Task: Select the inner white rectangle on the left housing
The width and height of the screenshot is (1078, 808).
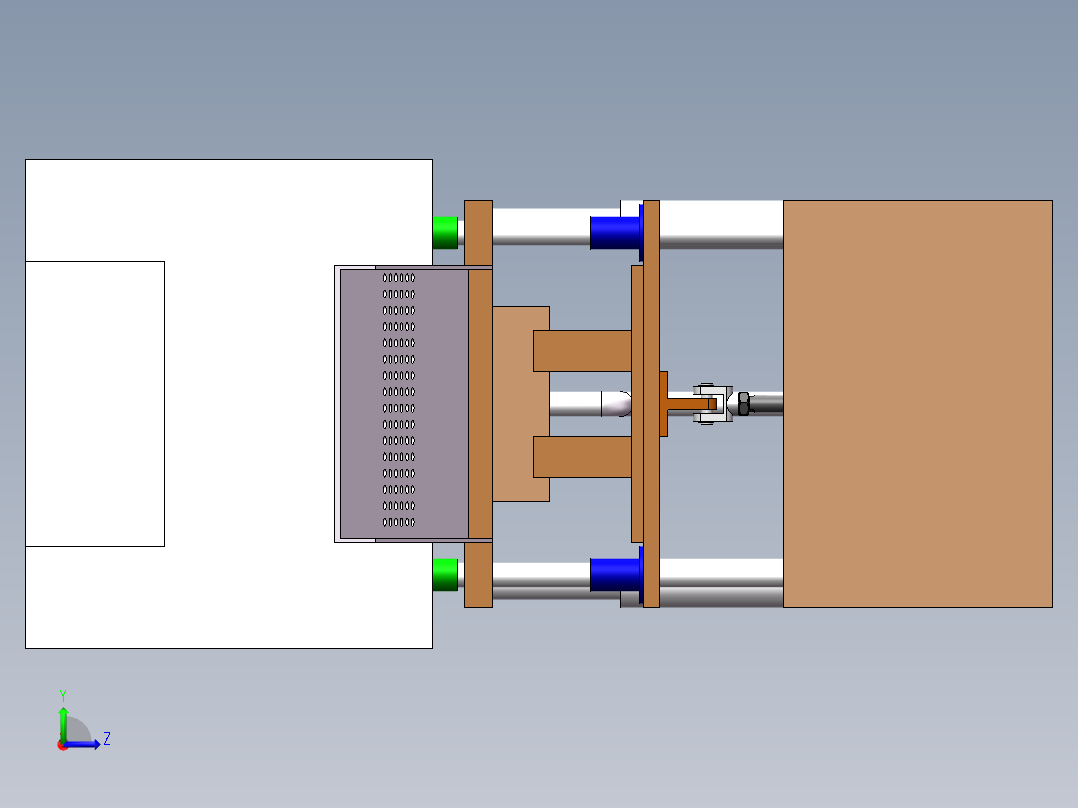Action: click(95, 404)
